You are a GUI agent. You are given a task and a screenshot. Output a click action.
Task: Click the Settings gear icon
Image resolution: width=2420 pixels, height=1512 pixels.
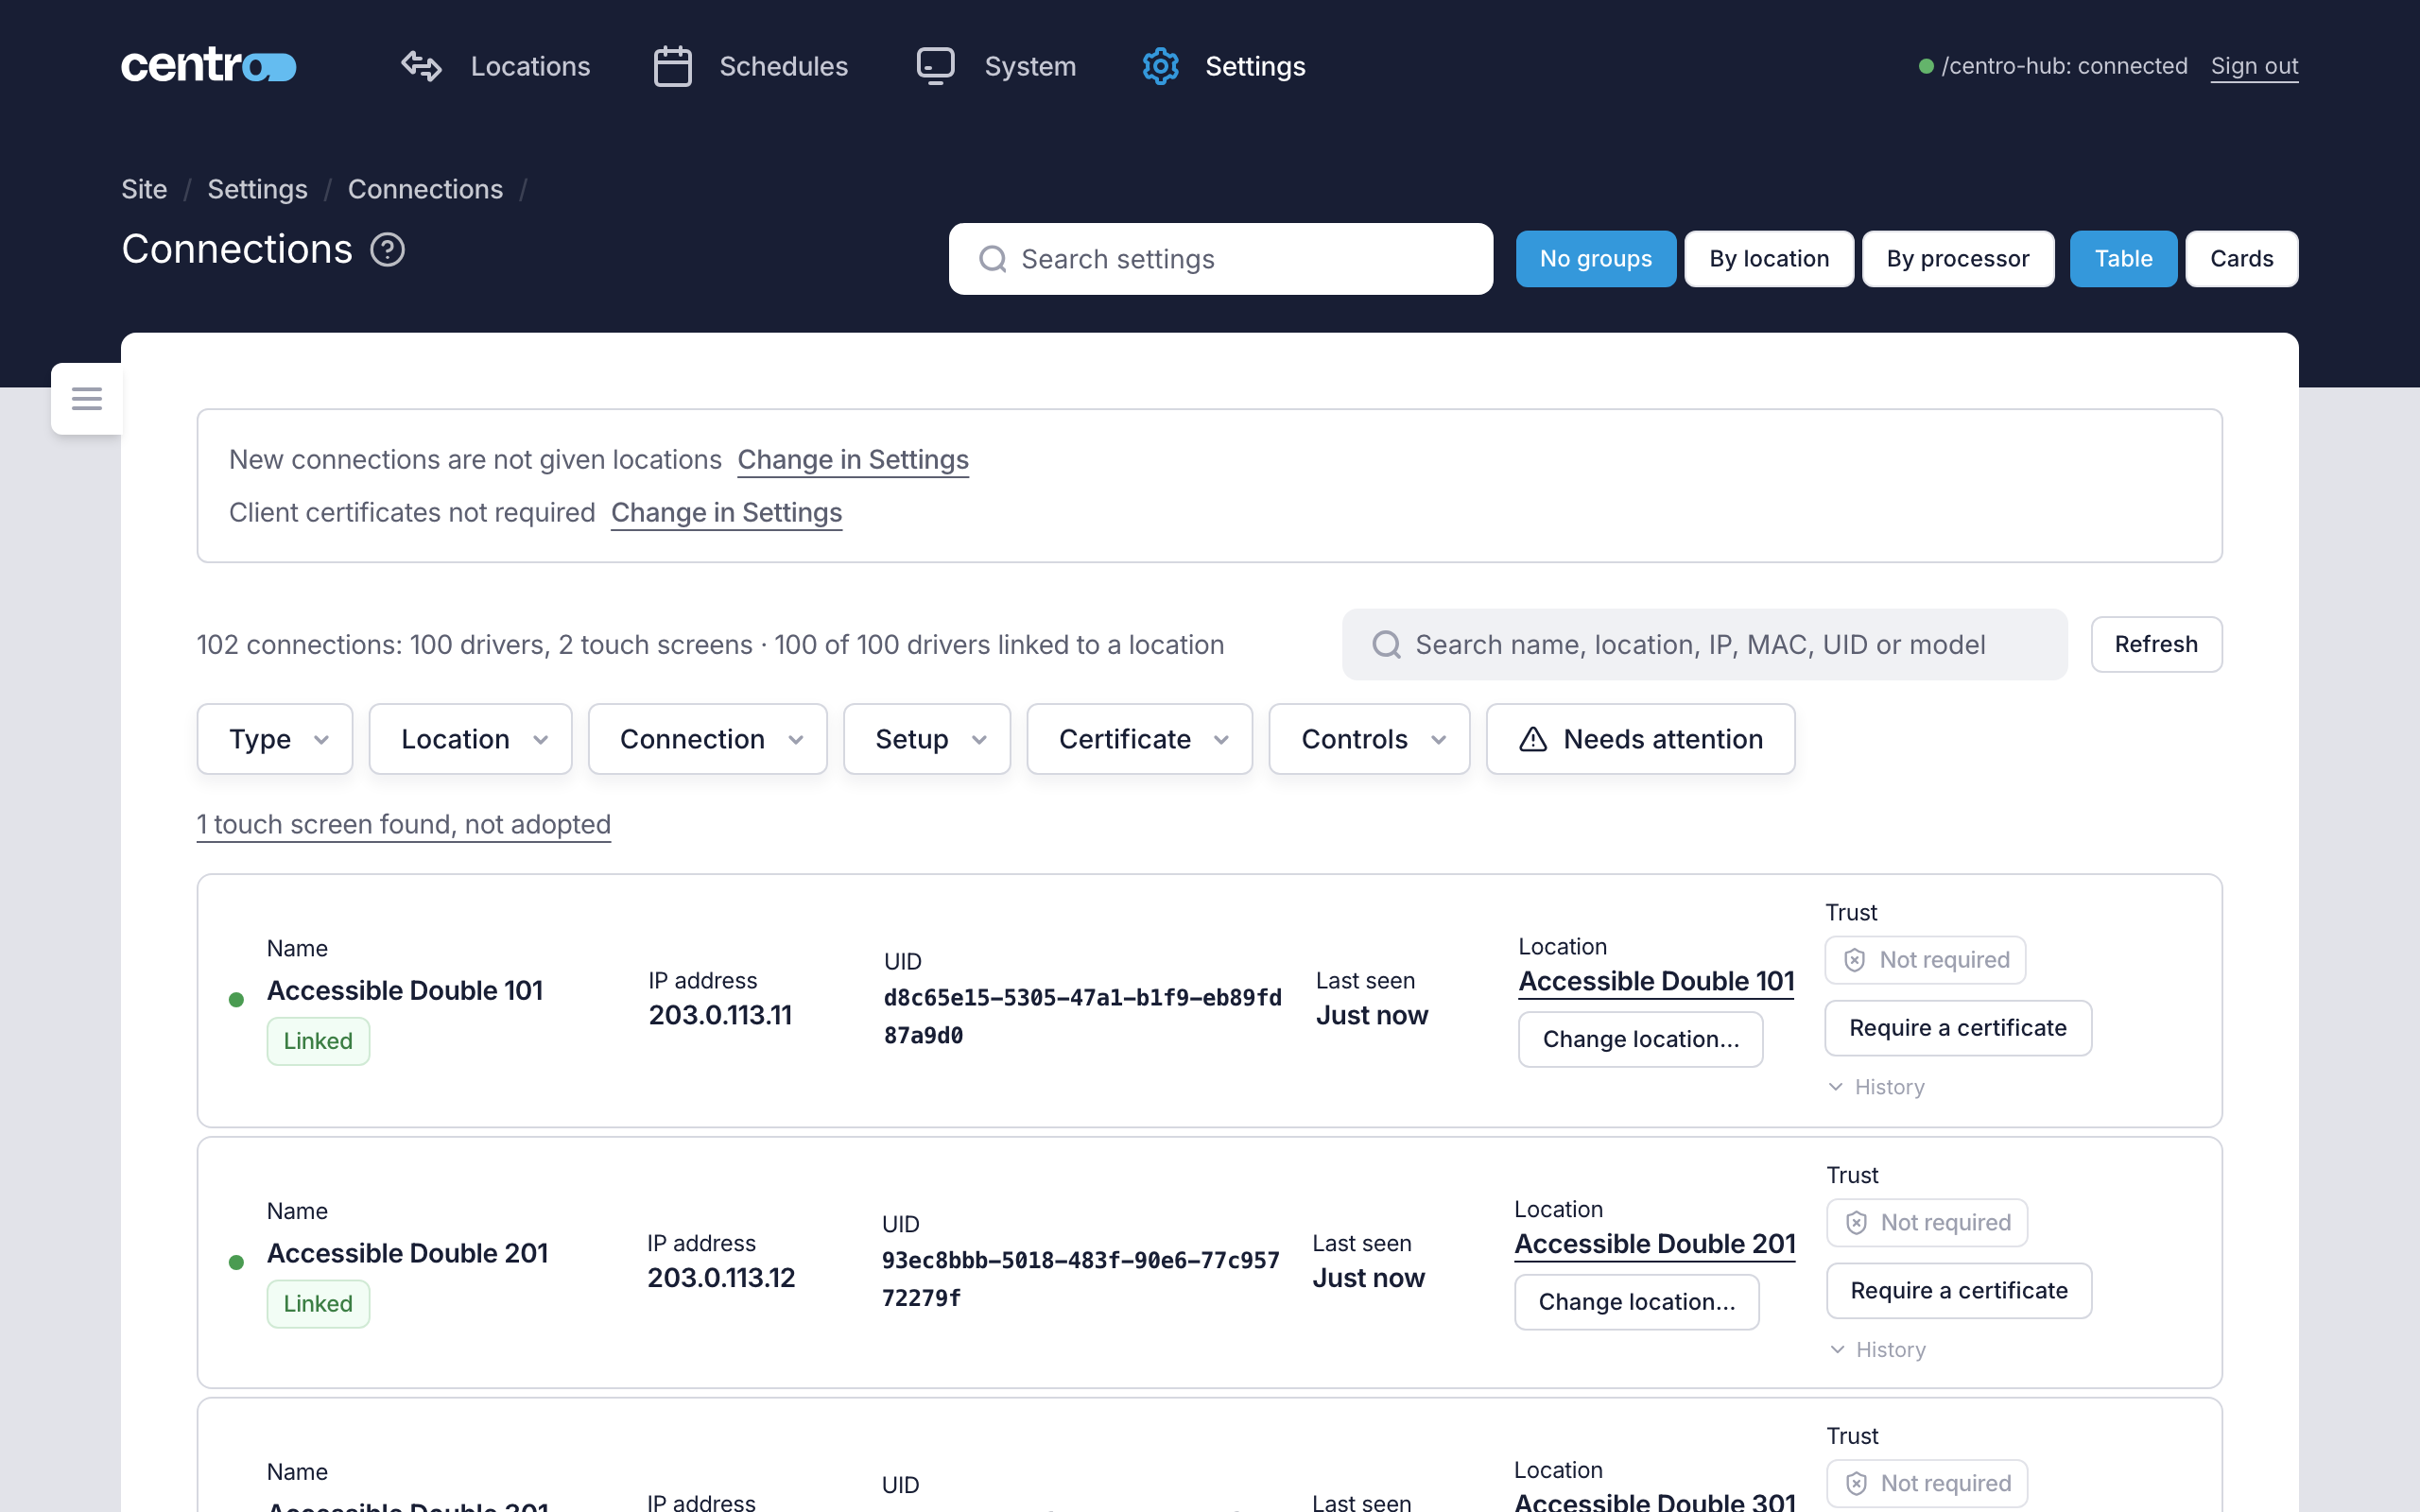(1160, 66)
